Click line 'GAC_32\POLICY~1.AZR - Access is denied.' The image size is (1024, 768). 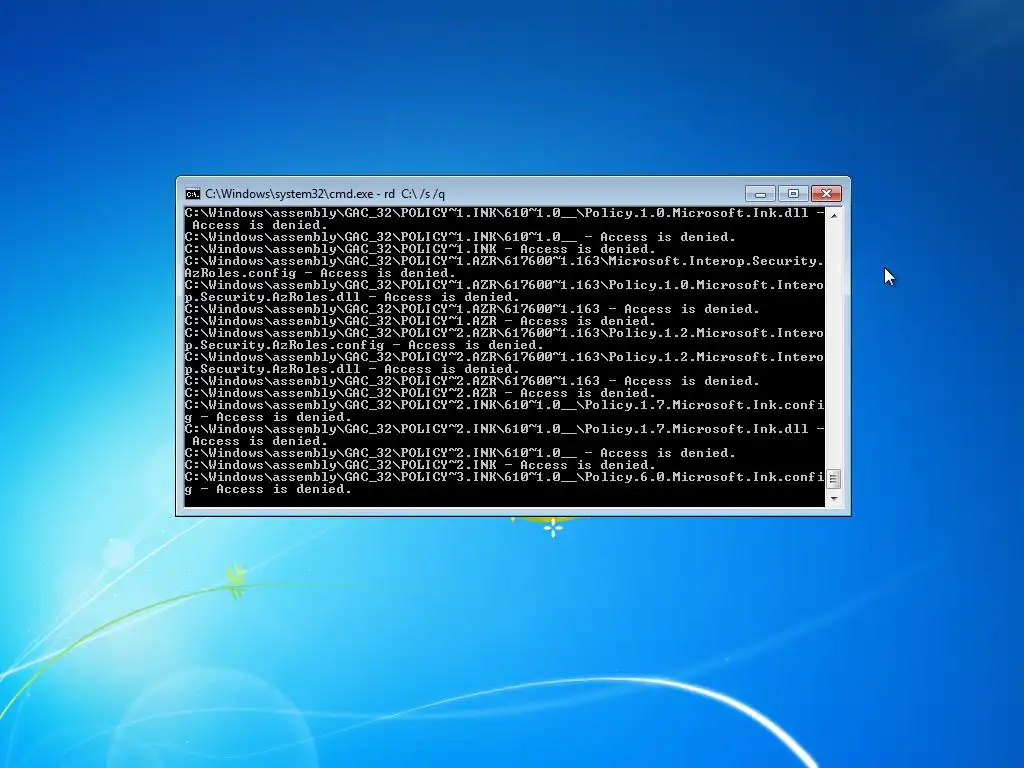pos(420,321)
